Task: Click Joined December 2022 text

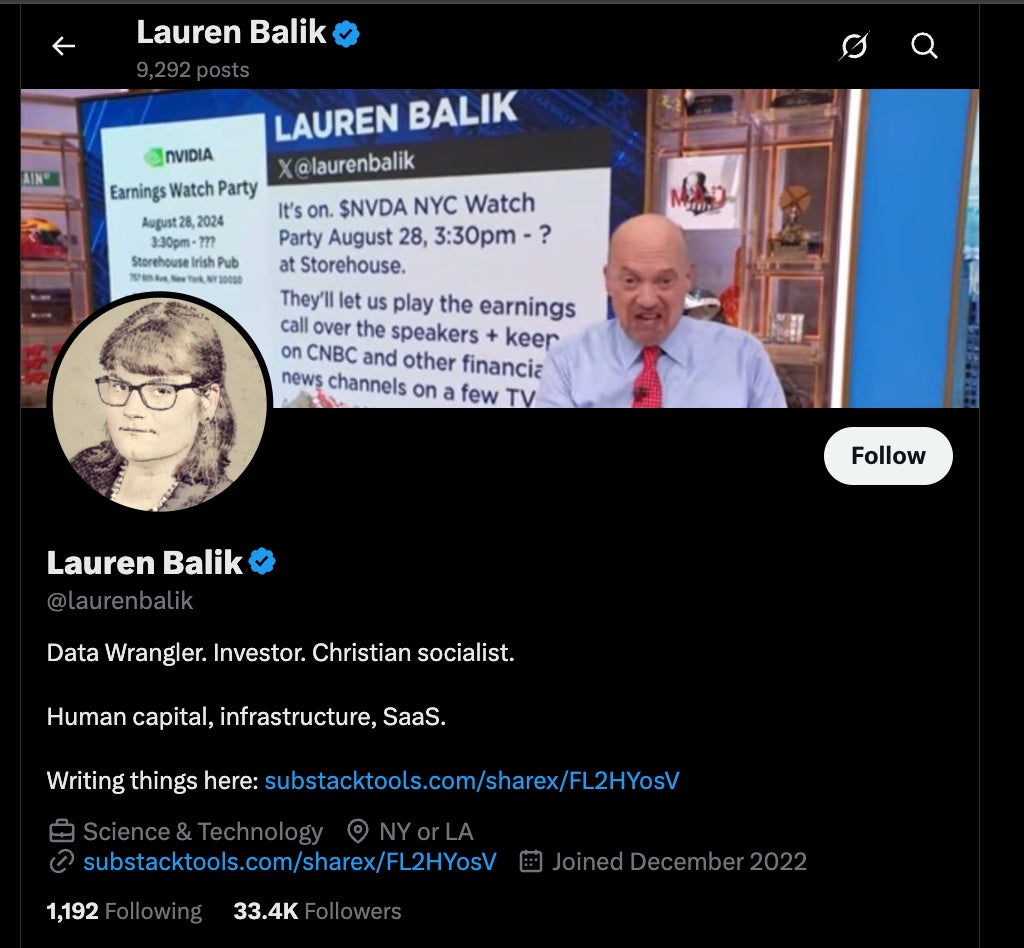Action: [680, 862]
